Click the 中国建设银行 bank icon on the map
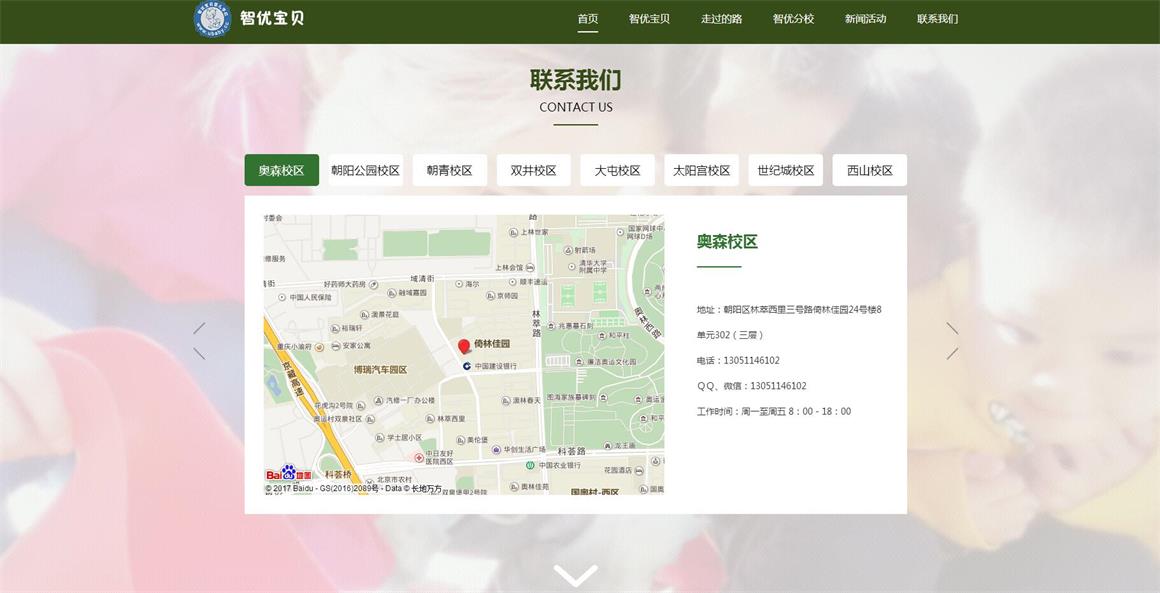Image resolution: width=1160 pixels, height=593 pixels. pos(466,366)
